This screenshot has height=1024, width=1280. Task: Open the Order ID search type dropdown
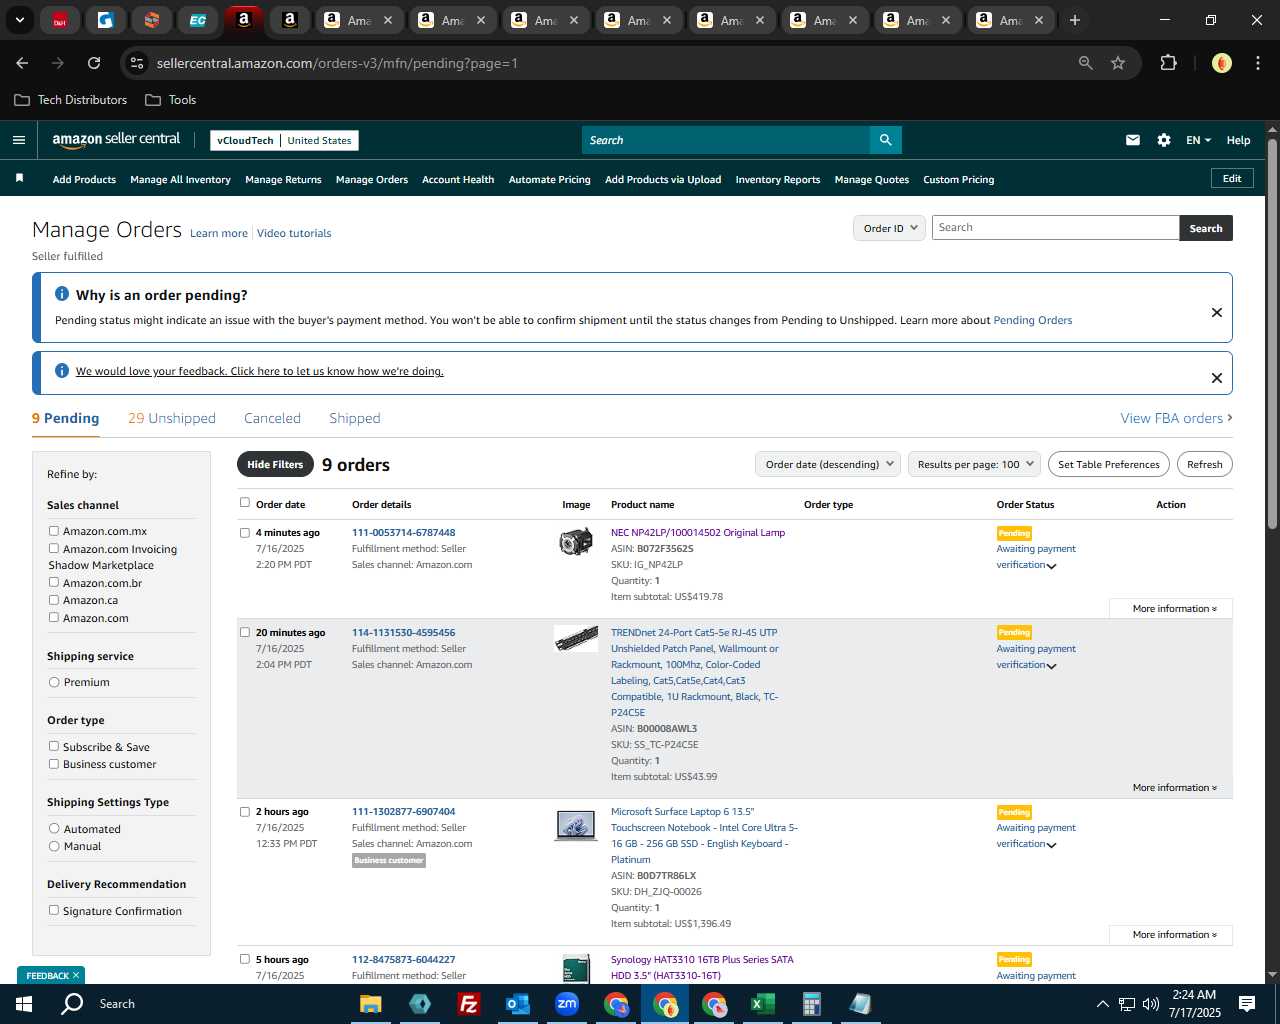pyautogui.click(x=890, y=228)
